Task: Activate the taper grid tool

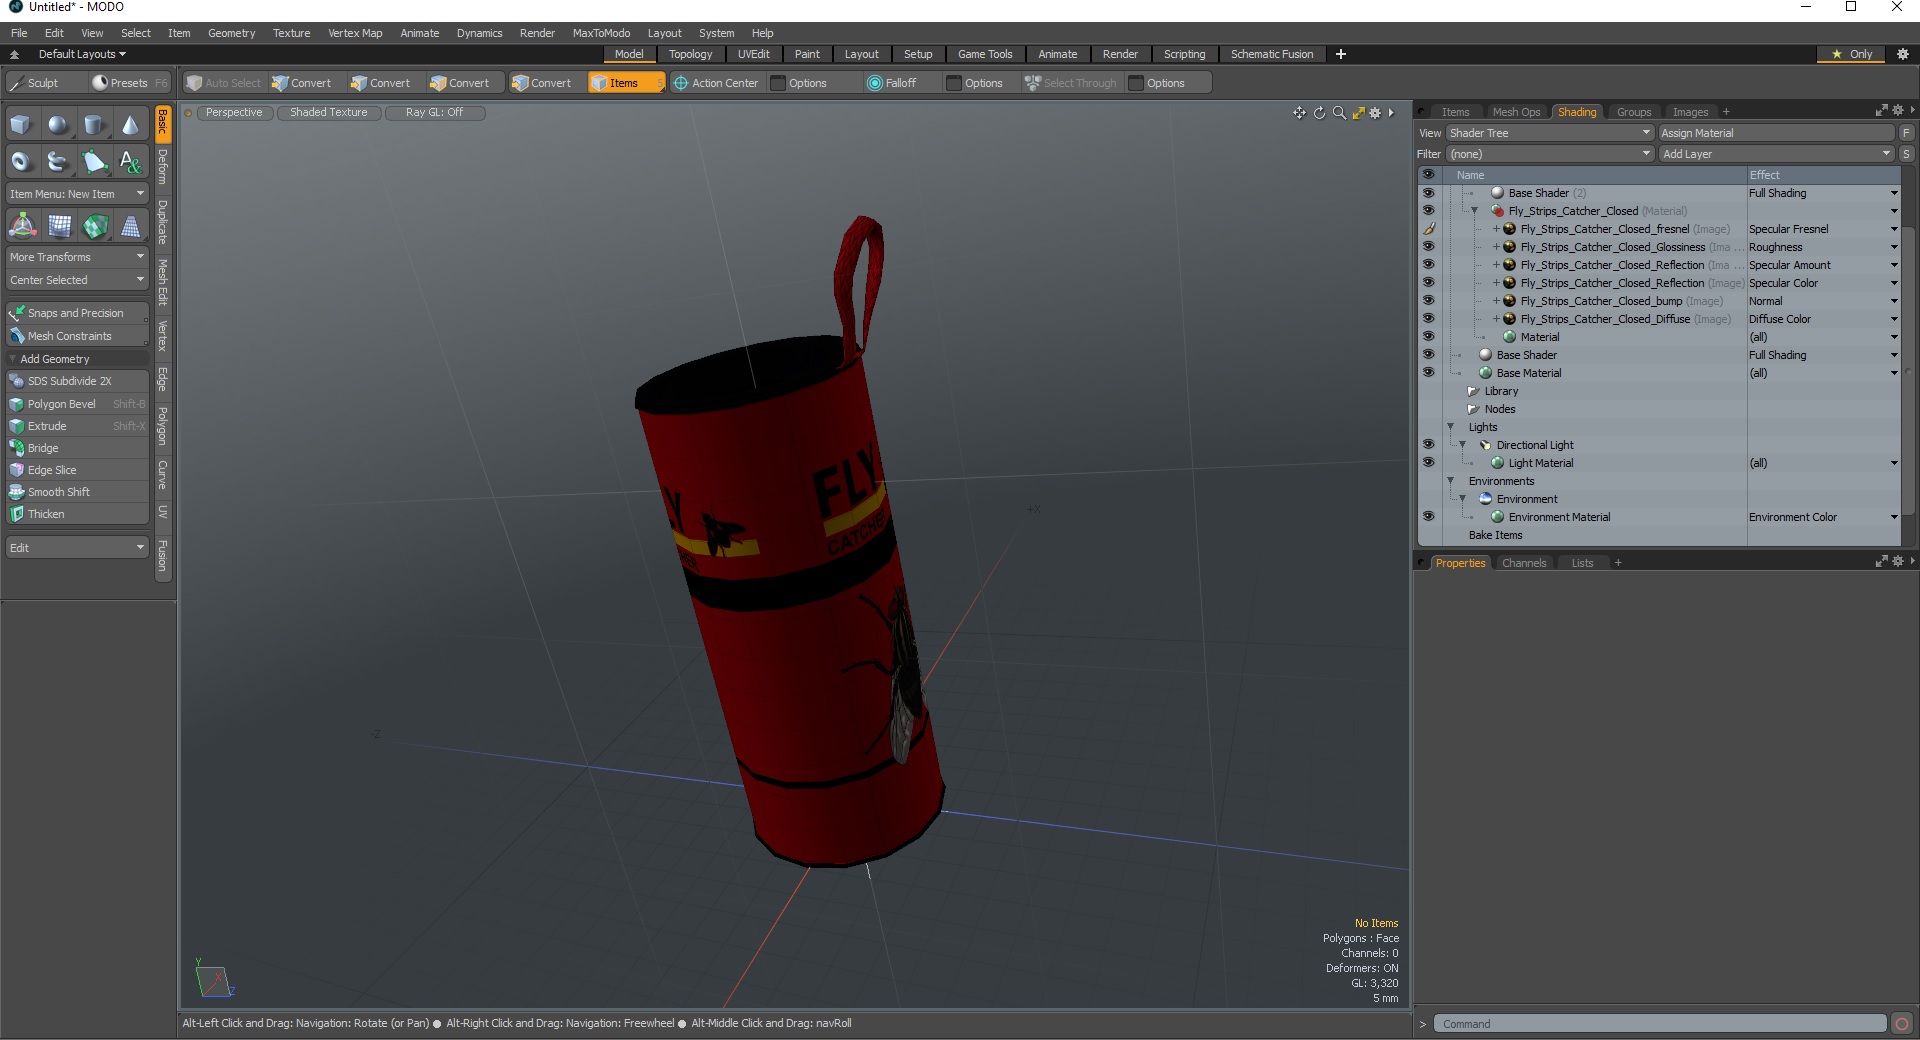Action: (x=131, y=227)
